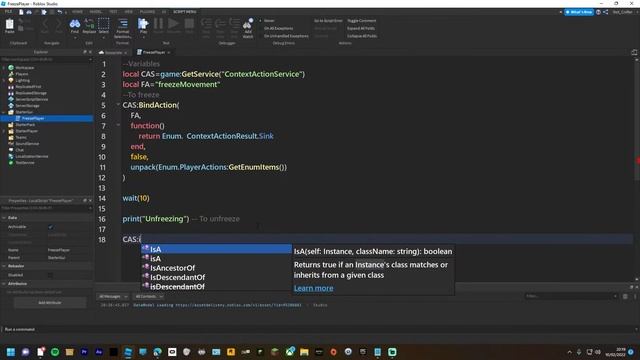The height and width of the screenshot is (360, 640).
Task: Open the VIEW ribbon tab
Action: pos(129,12)
